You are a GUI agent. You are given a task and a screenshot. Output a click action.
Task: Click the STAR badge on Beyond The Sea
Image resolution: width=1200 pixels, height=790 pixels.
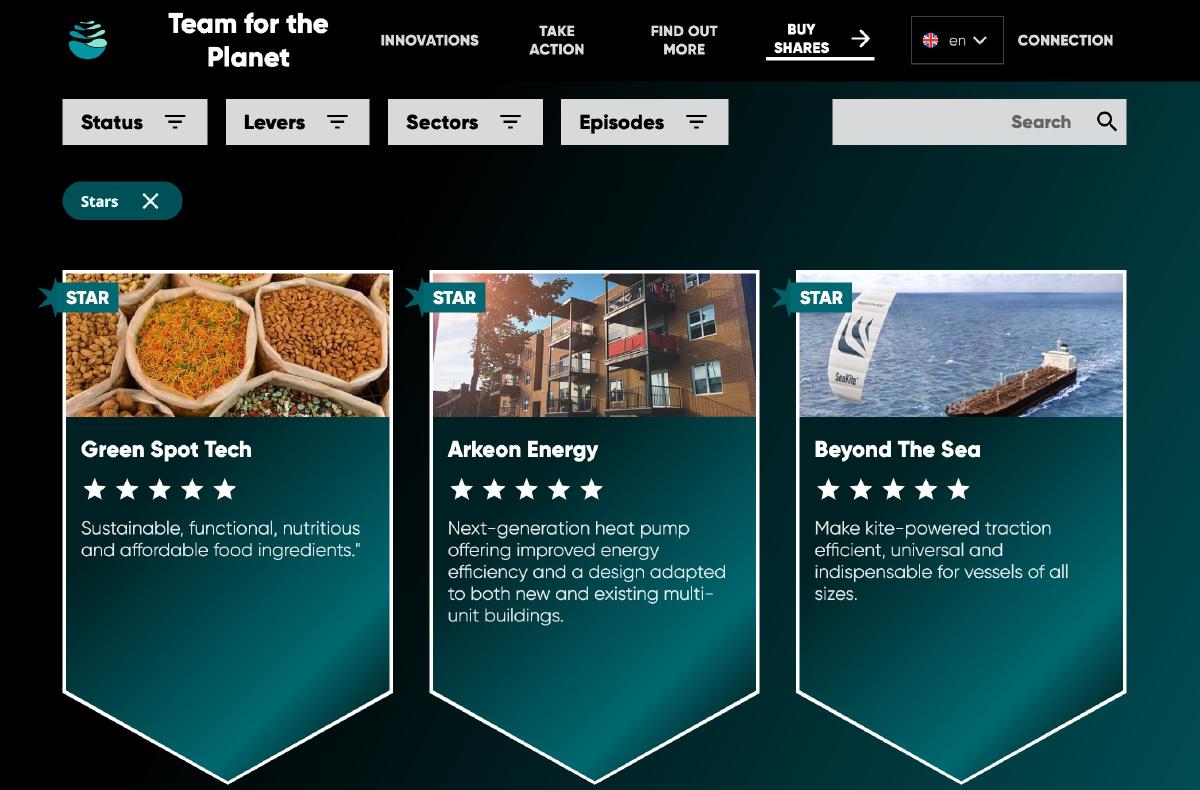[813, 297]
